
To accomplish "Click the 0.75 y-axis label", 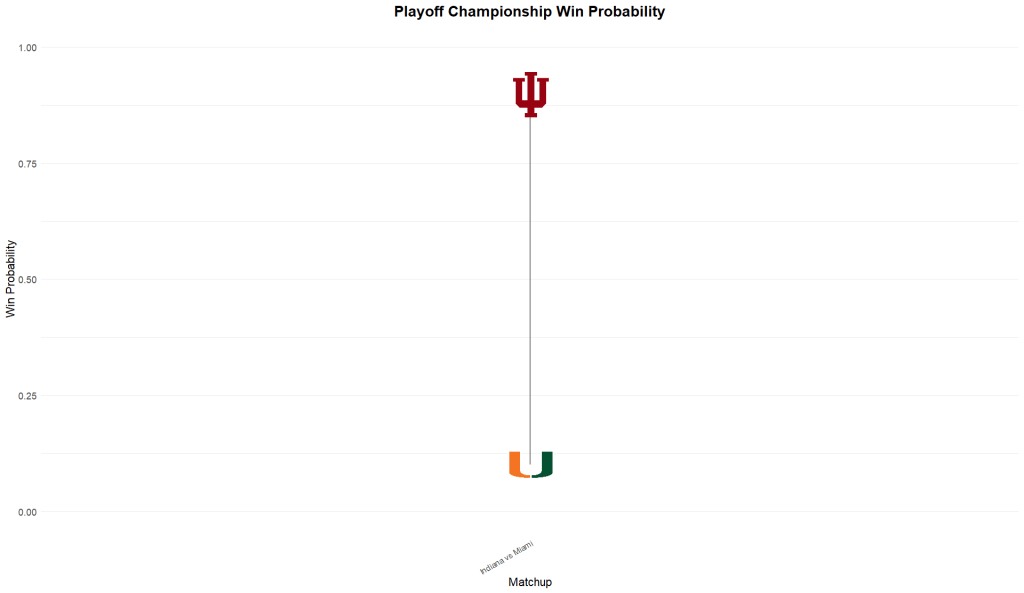I will [x=26, y=163].
